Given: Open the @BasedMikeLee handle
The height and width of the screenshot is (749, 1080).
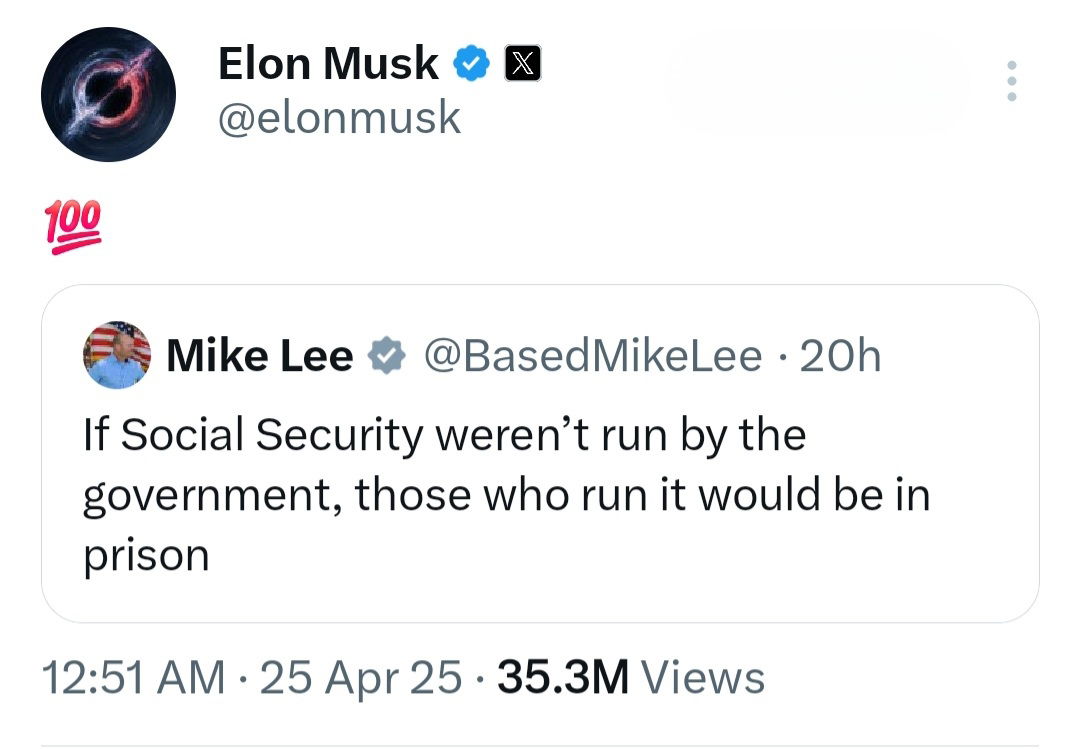Looking at the screenshot, I should point(592,356).
